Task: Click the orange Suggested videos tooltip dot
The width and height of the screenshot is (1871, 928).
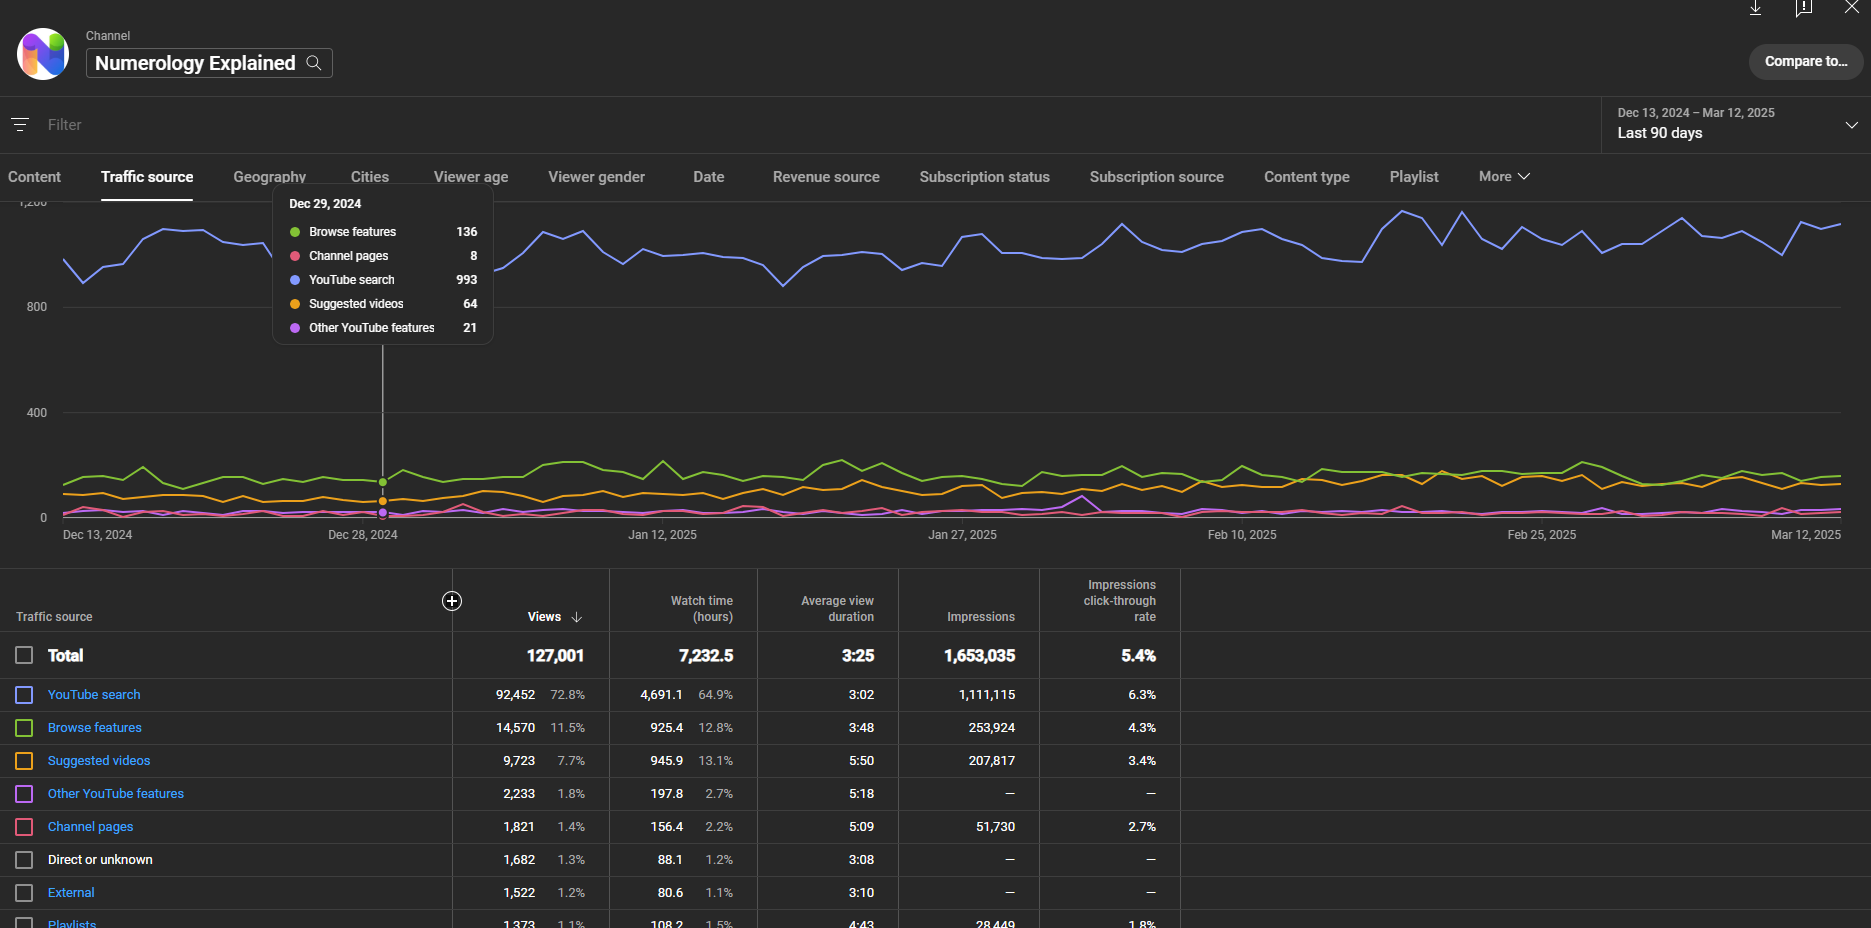Action: click(x=295, y=304)
